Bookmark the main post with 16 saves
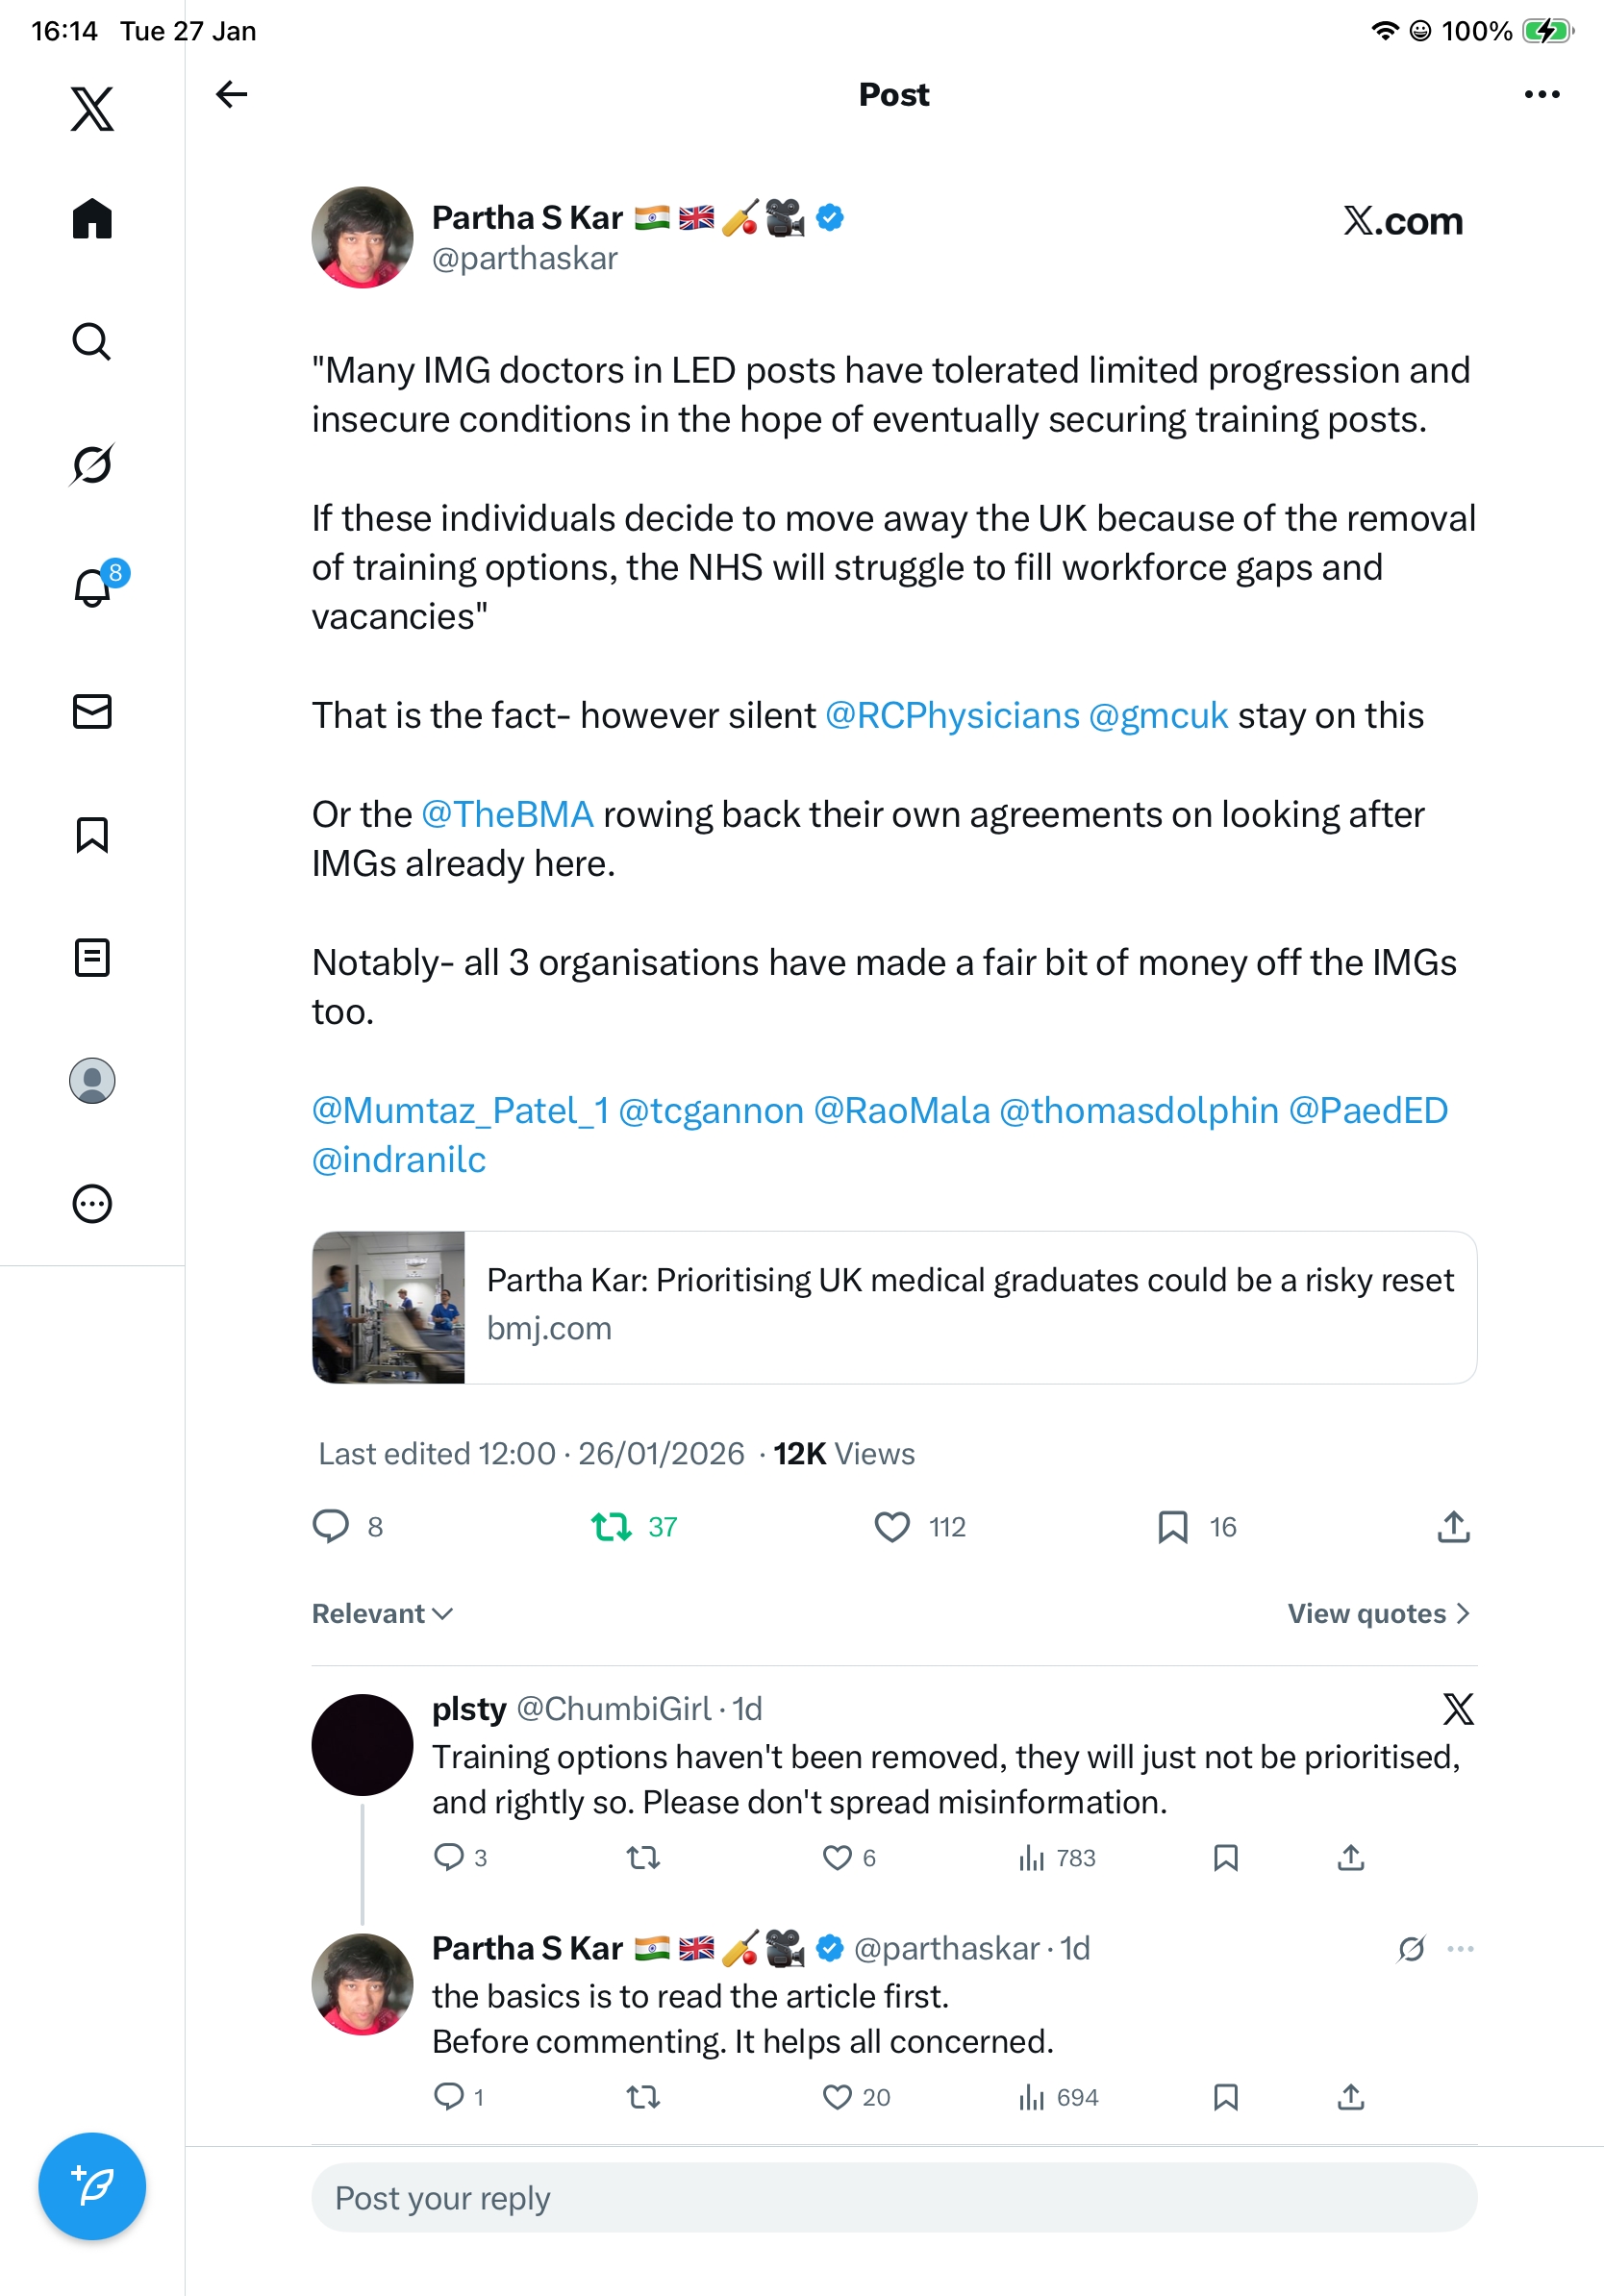 tap(1172, 1527)
